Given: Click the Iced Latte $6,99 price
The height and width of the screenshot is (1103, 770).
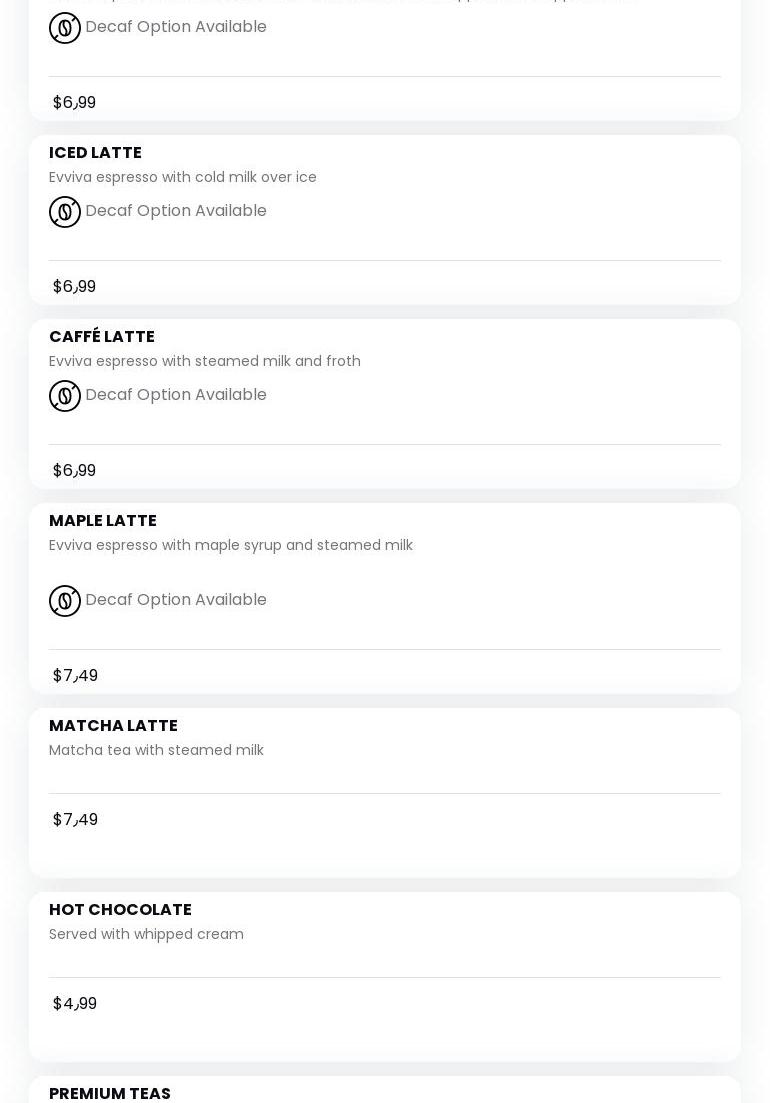Looking at the screenshot, I should pyautogui.click(x=75, y=287).
